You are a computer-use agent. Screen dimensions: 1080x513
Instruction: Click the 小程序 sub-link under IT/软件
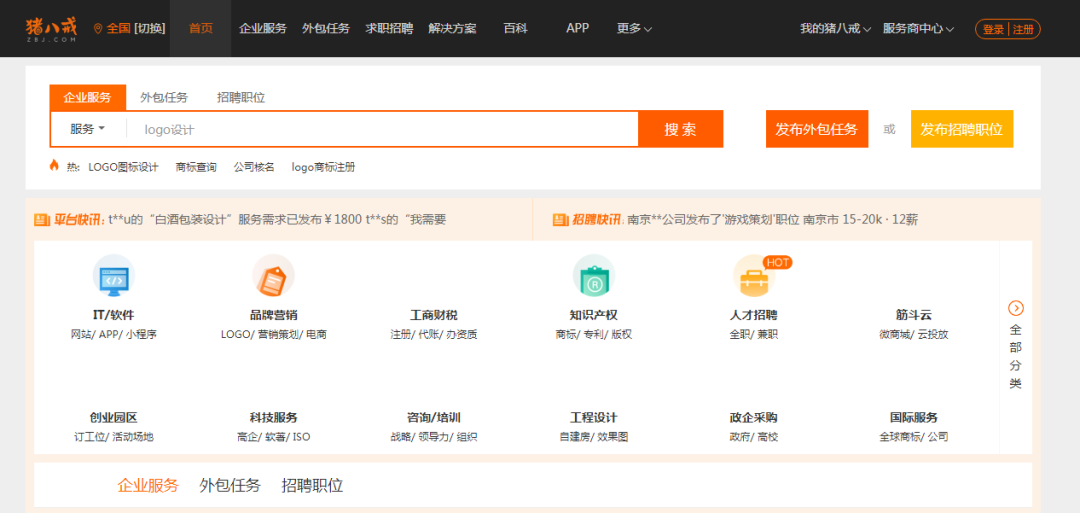tap(141, 335)
